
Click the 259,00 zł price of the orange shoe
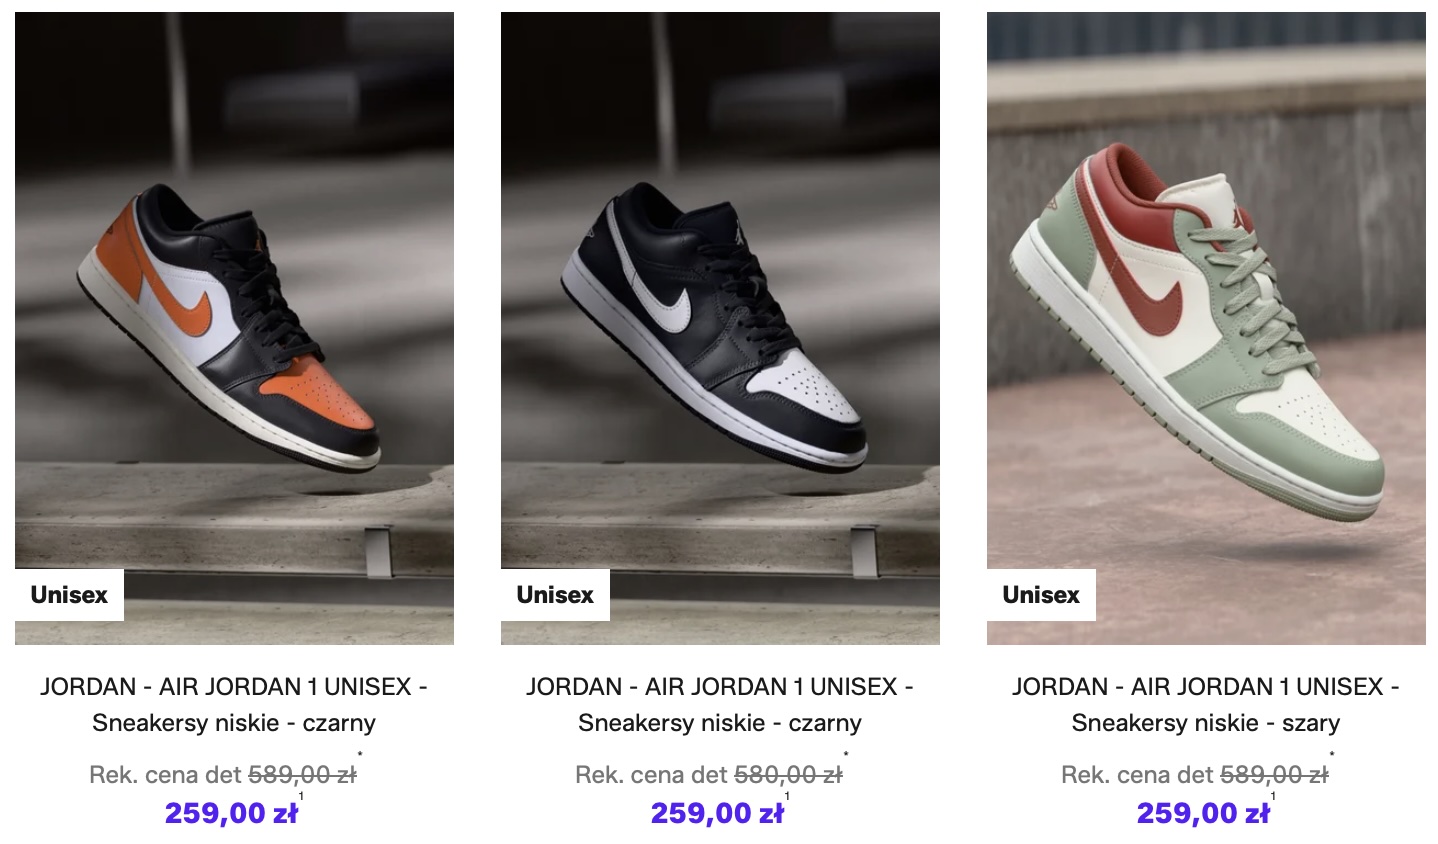[231, 814]
